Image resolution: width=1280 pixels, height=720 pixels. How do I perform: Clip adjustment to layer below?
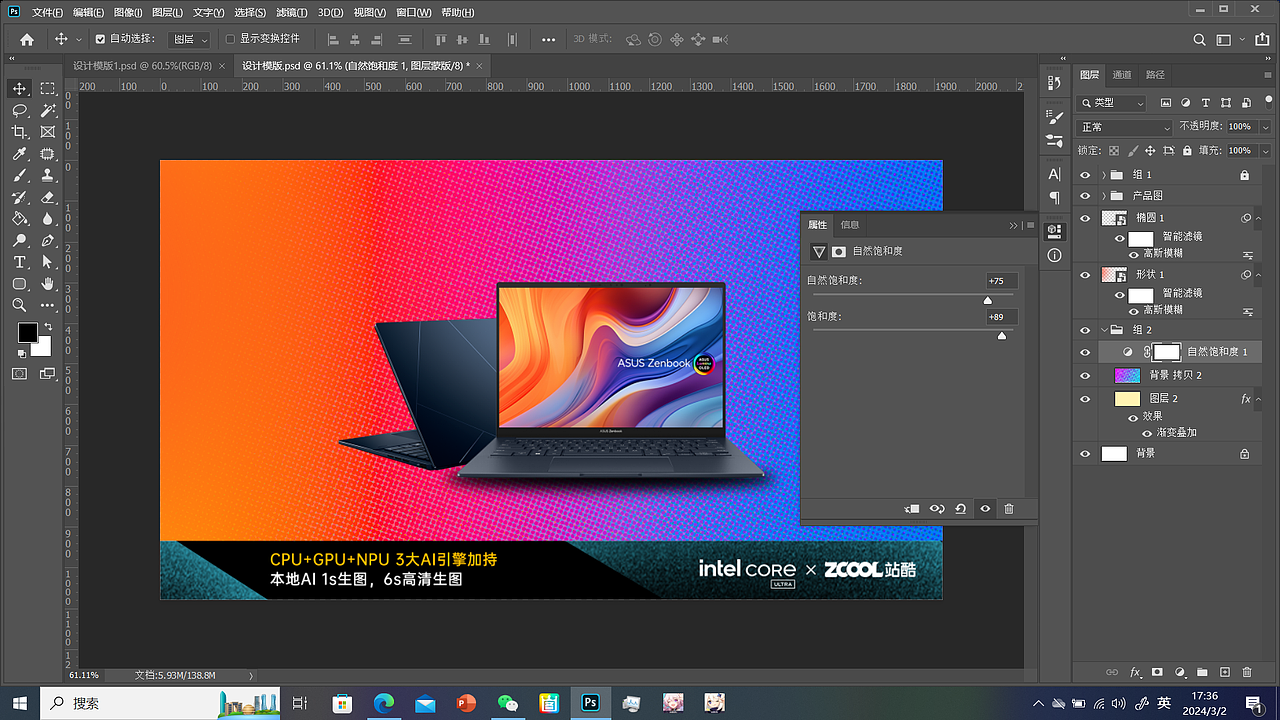tap(912, 509)
